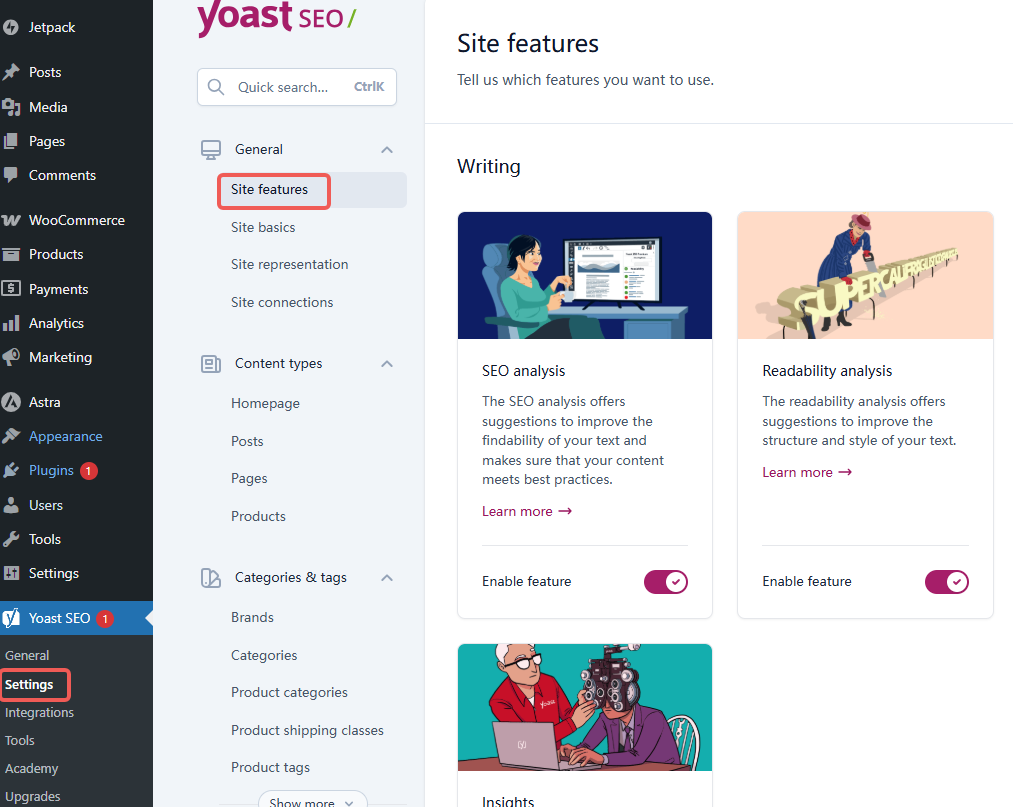This screenshot has height=807, width=1013.
Task: Select the Appearance icon in the sidebar
Action: (12, 436)
